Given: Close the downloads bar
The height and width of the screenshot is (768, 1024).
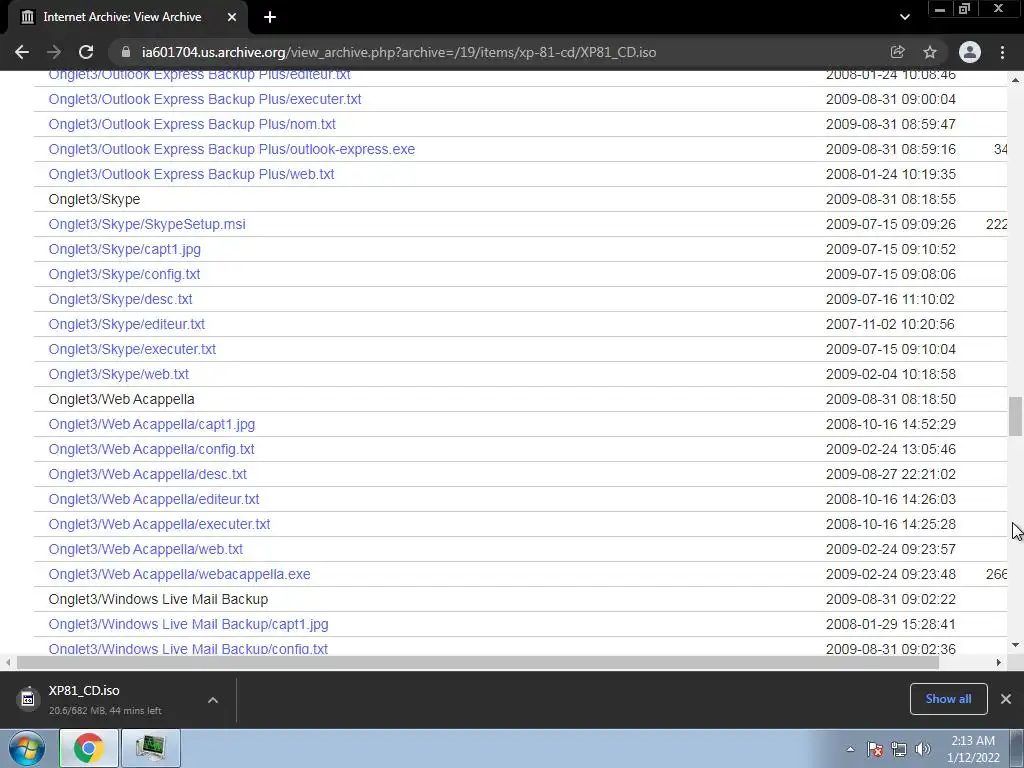Looking at the screenshot, I should point(1006,699).
